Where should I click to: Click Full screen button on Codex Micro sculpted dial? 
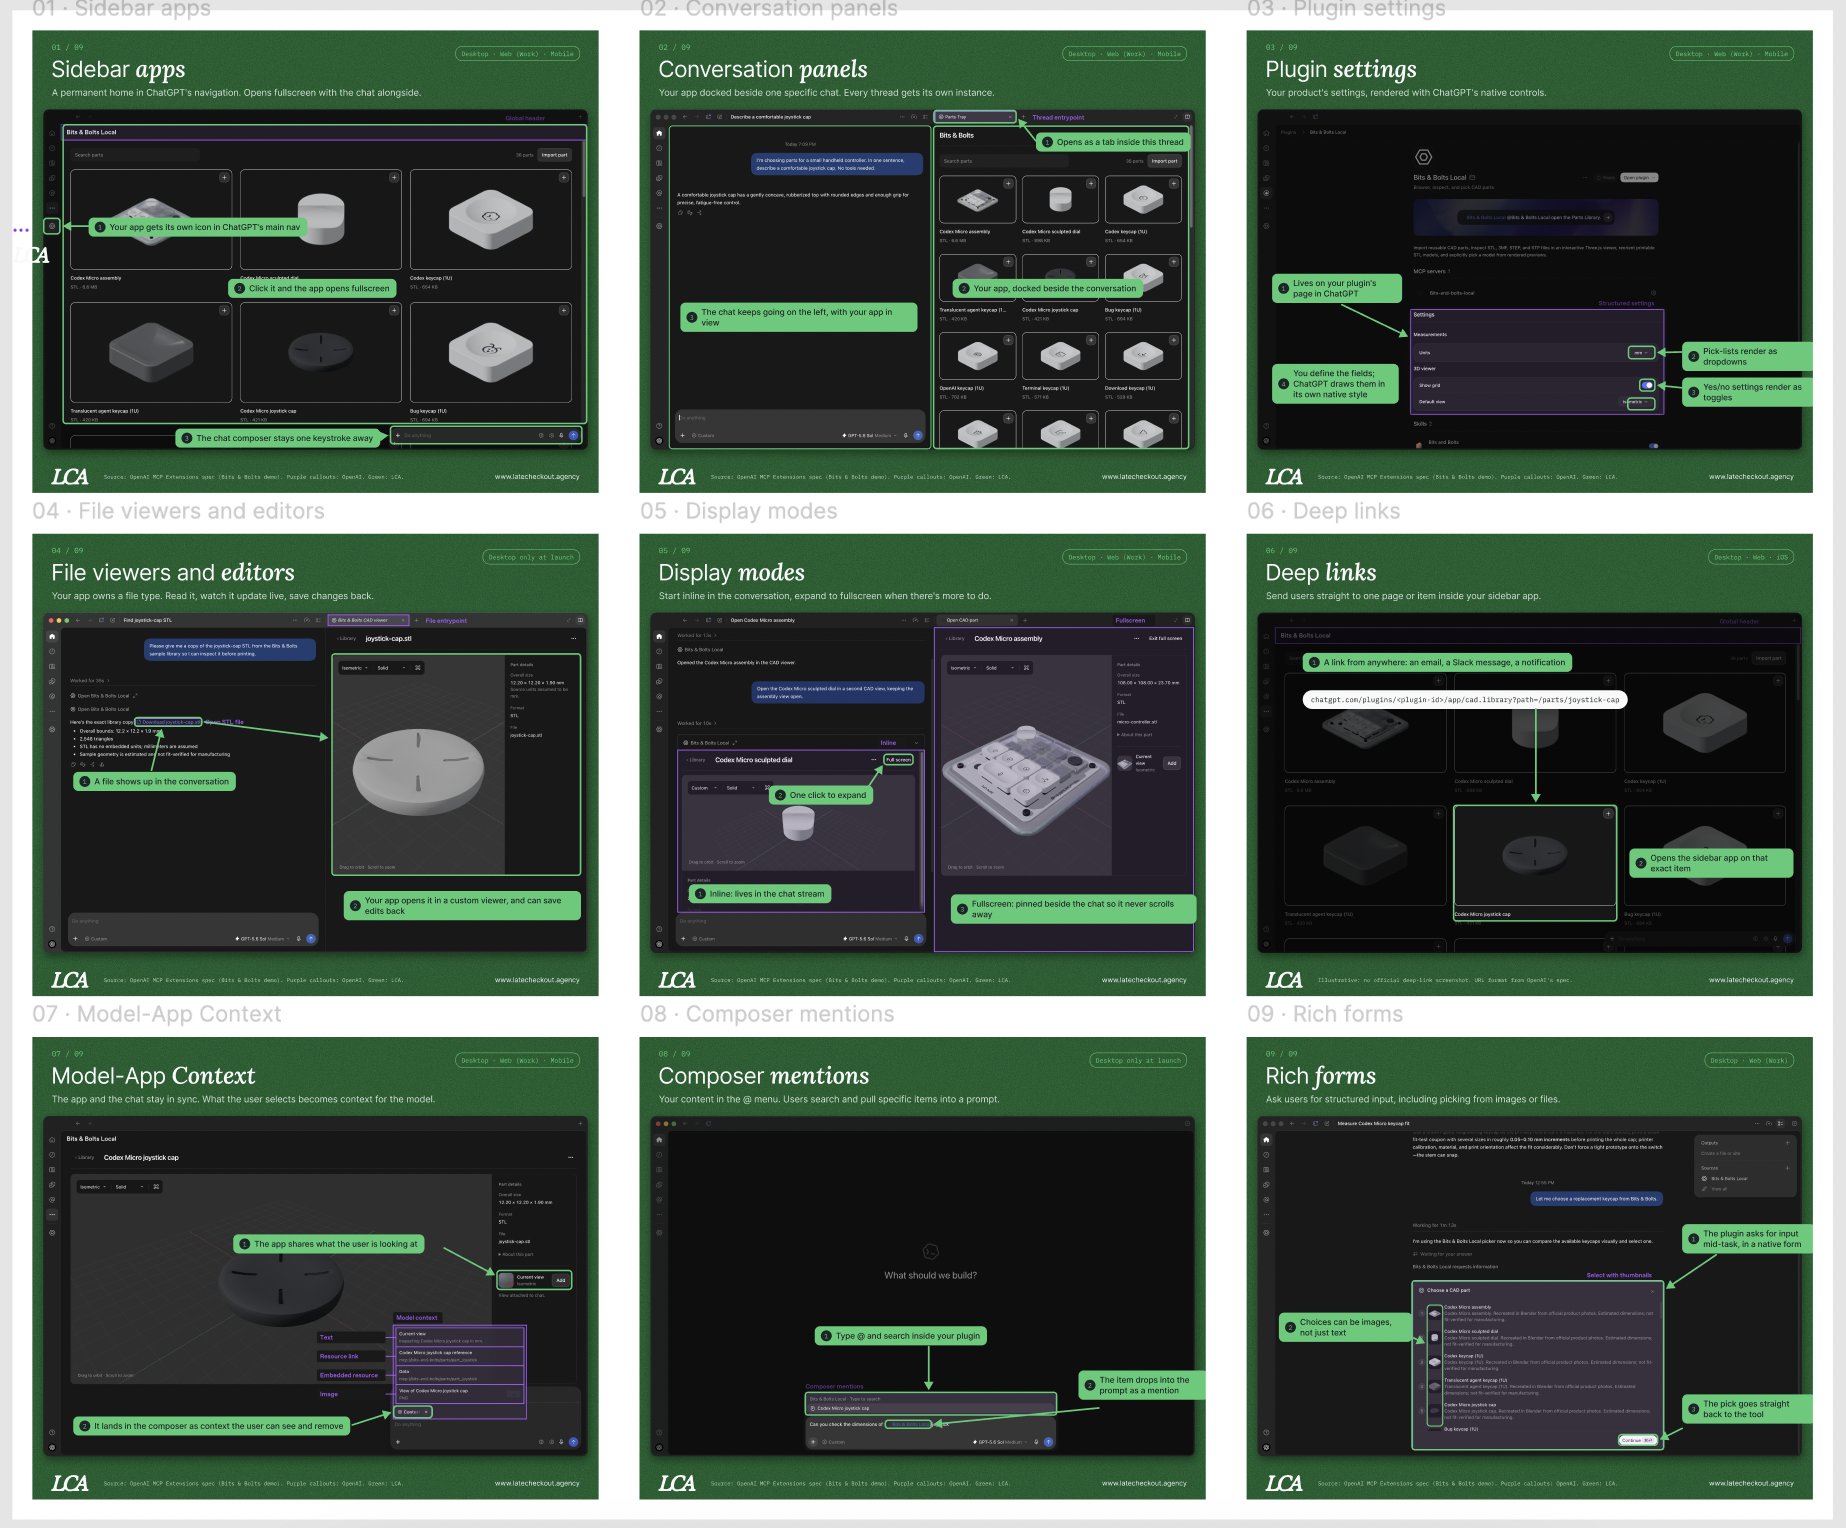[898, 759]
